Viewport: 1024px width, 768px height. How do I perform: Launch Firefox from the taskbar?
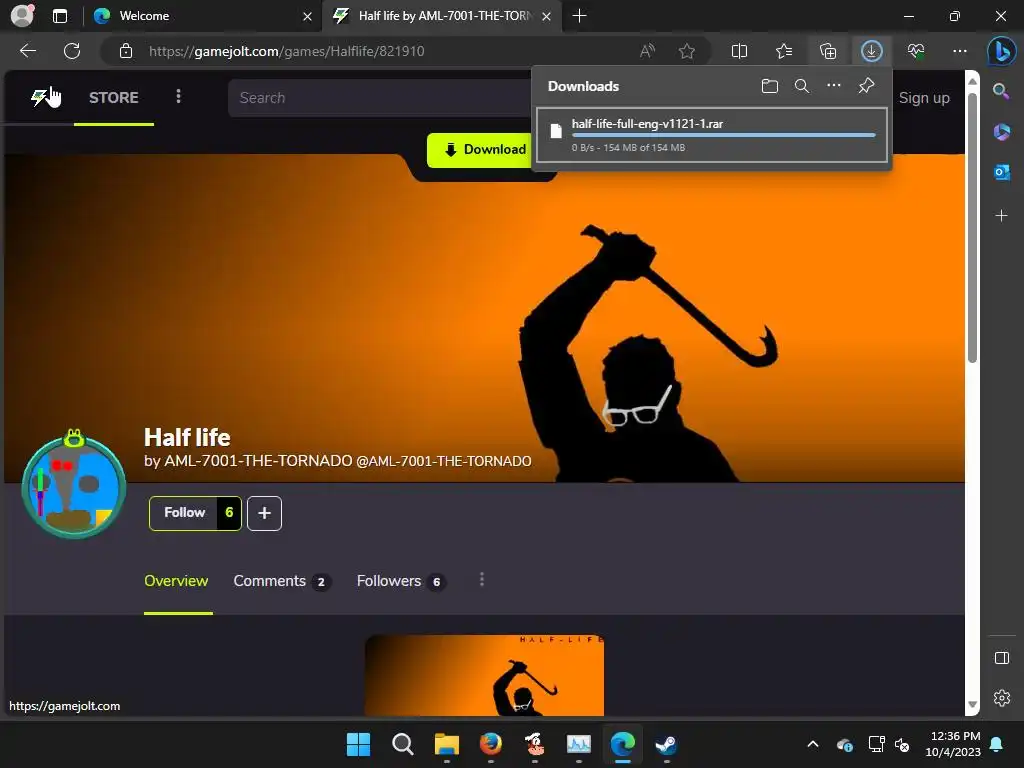[x=490, y=744]
